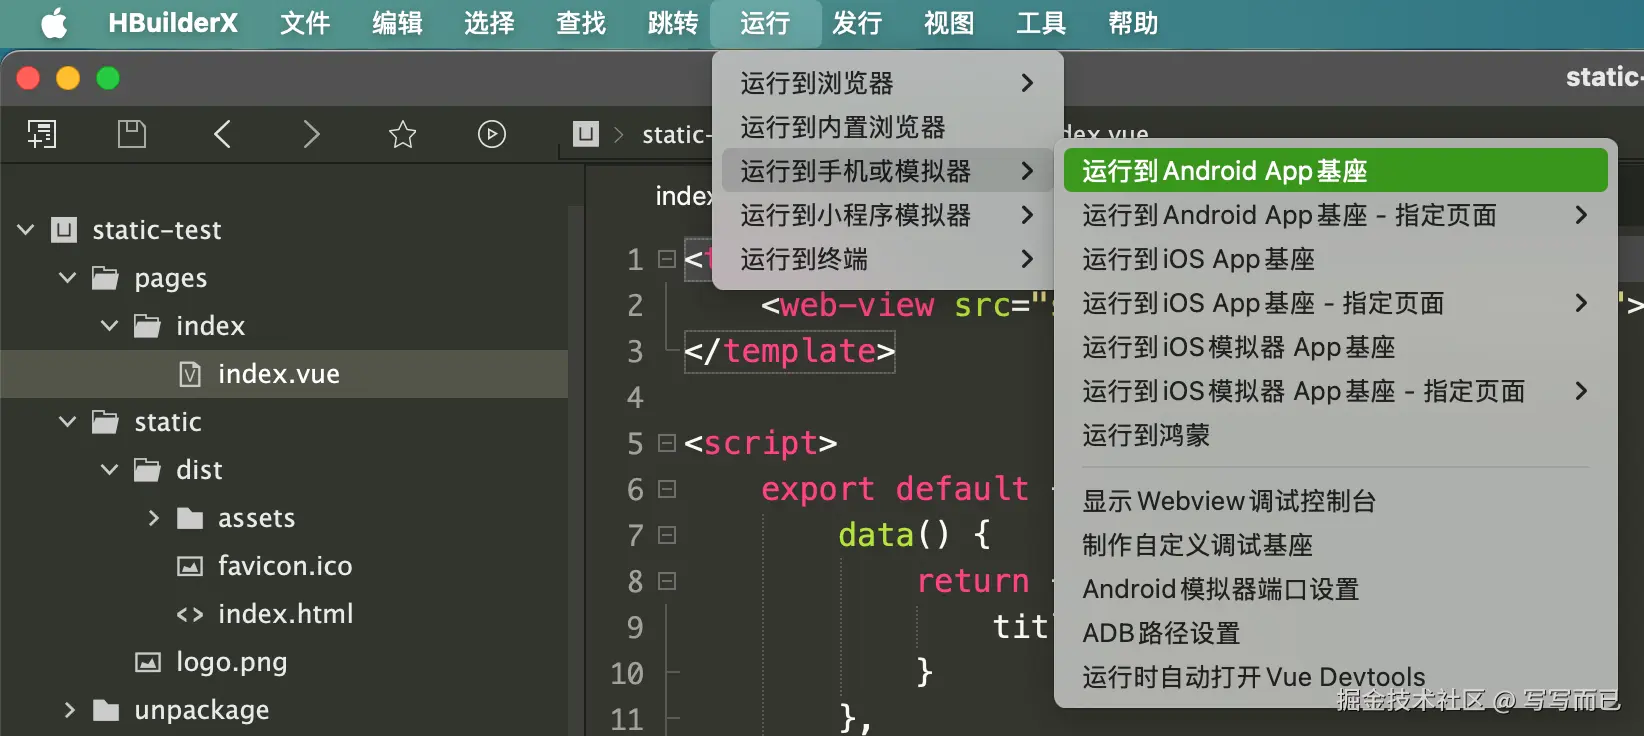Fold the template block at line 1
This screenshot has width=1644, height=736.
(x=667, y=259)
